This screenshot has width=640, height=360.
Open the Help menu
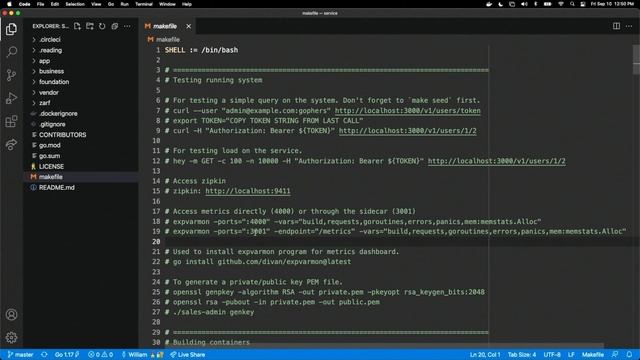coord(187,4)
